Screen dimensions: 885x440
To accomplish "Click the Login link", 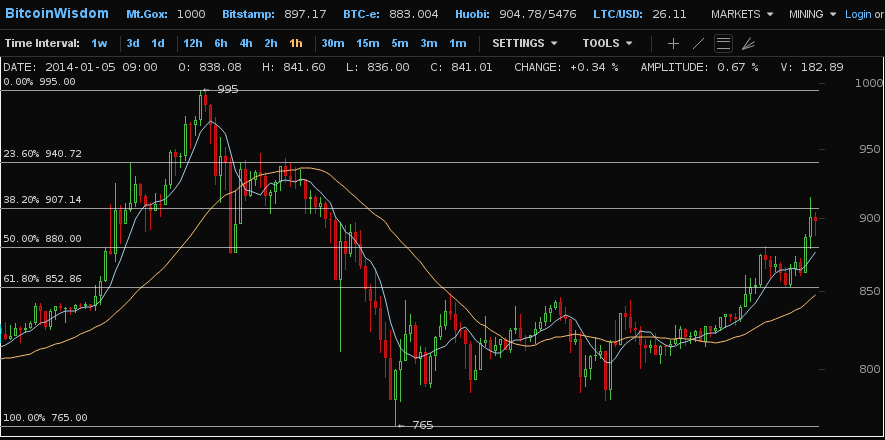I will point(858,14).
